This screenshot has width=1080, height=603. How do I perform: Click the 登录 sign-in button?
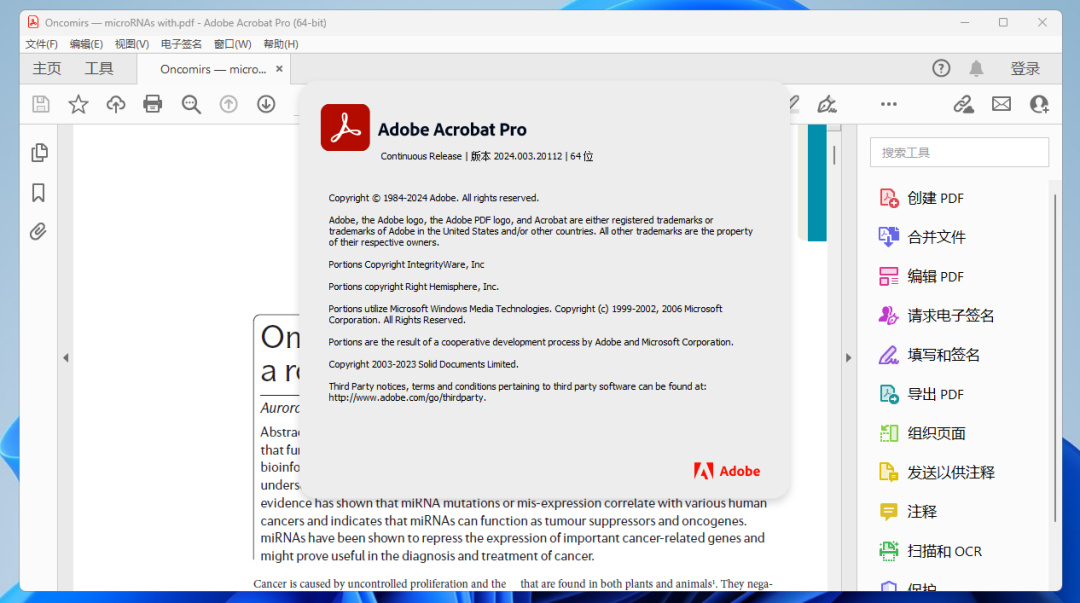click(1025, 68)
